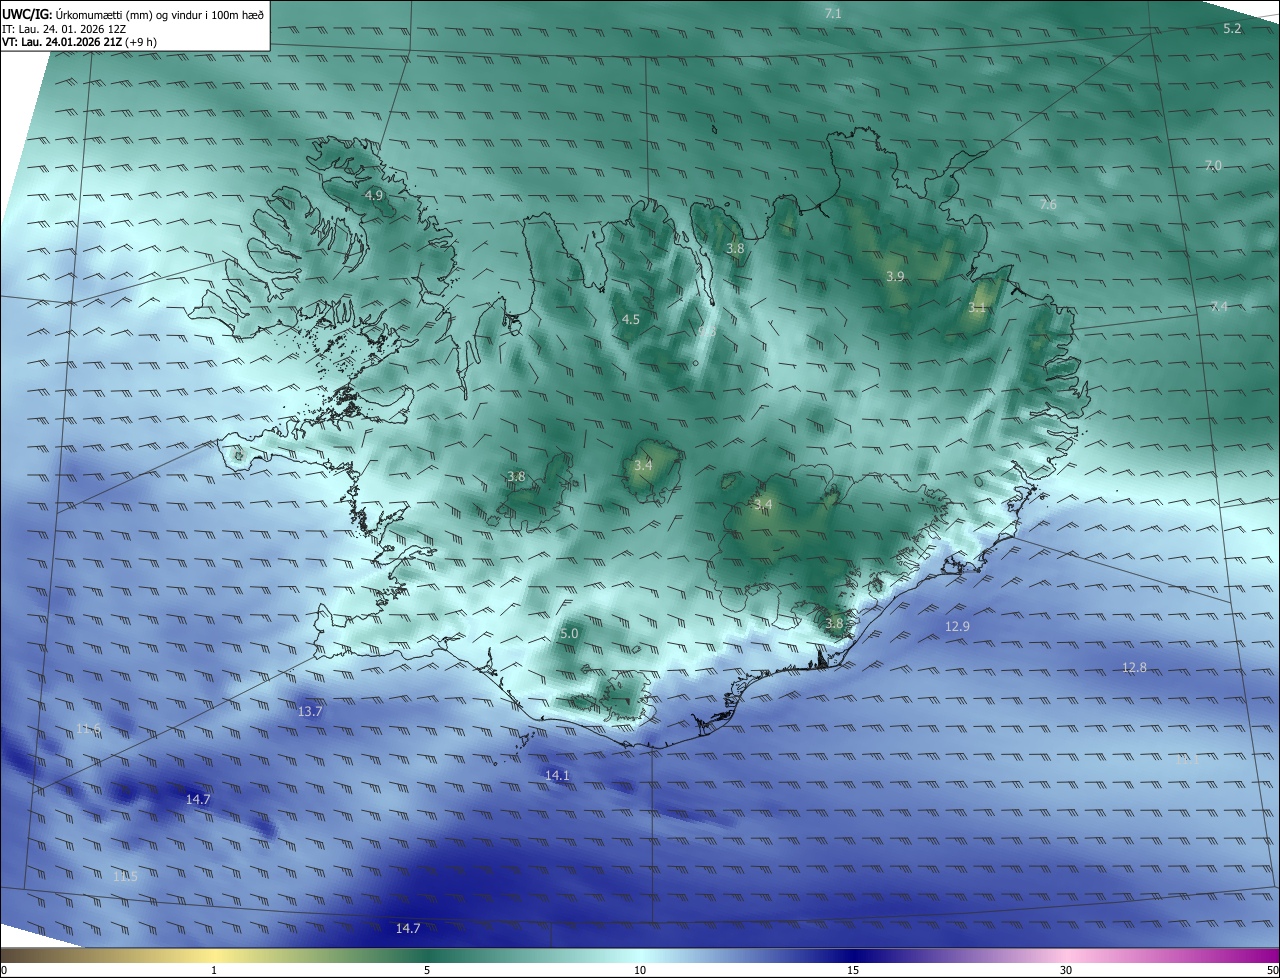This screenshot has height=978, width=1280.
Task: Click the 7.4 value label
Action: (x=1219, y=306)
